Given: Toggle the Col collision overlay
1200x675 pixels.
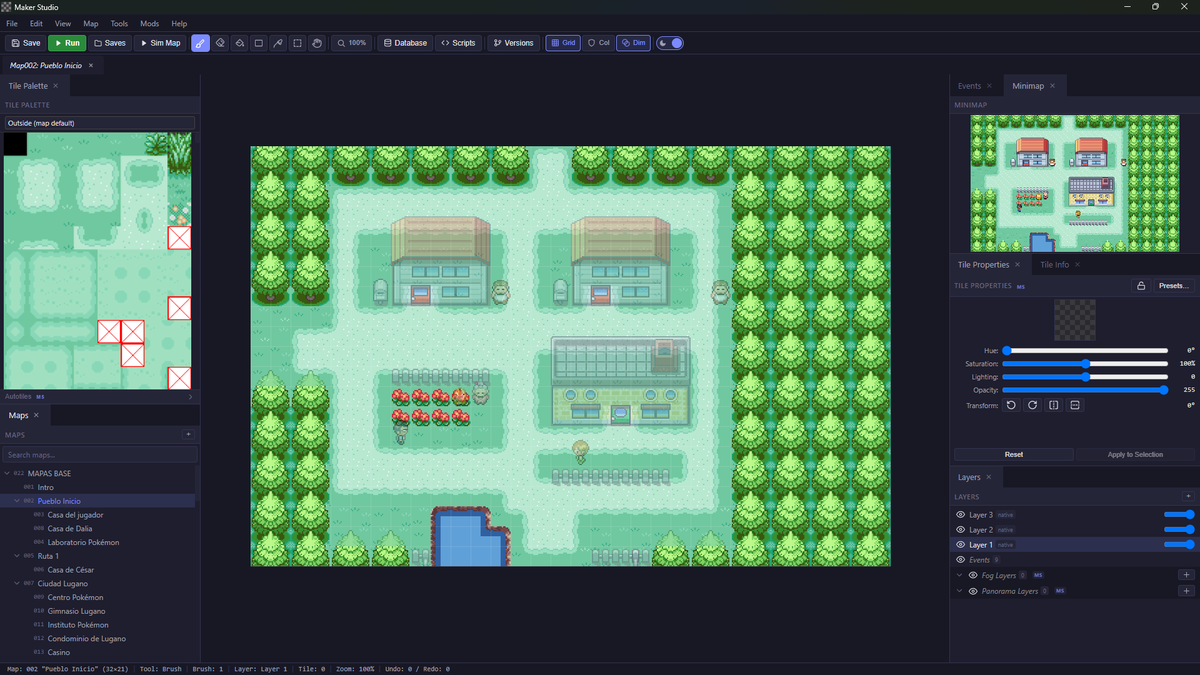Looking at the screenshot, I should (598, 43).
